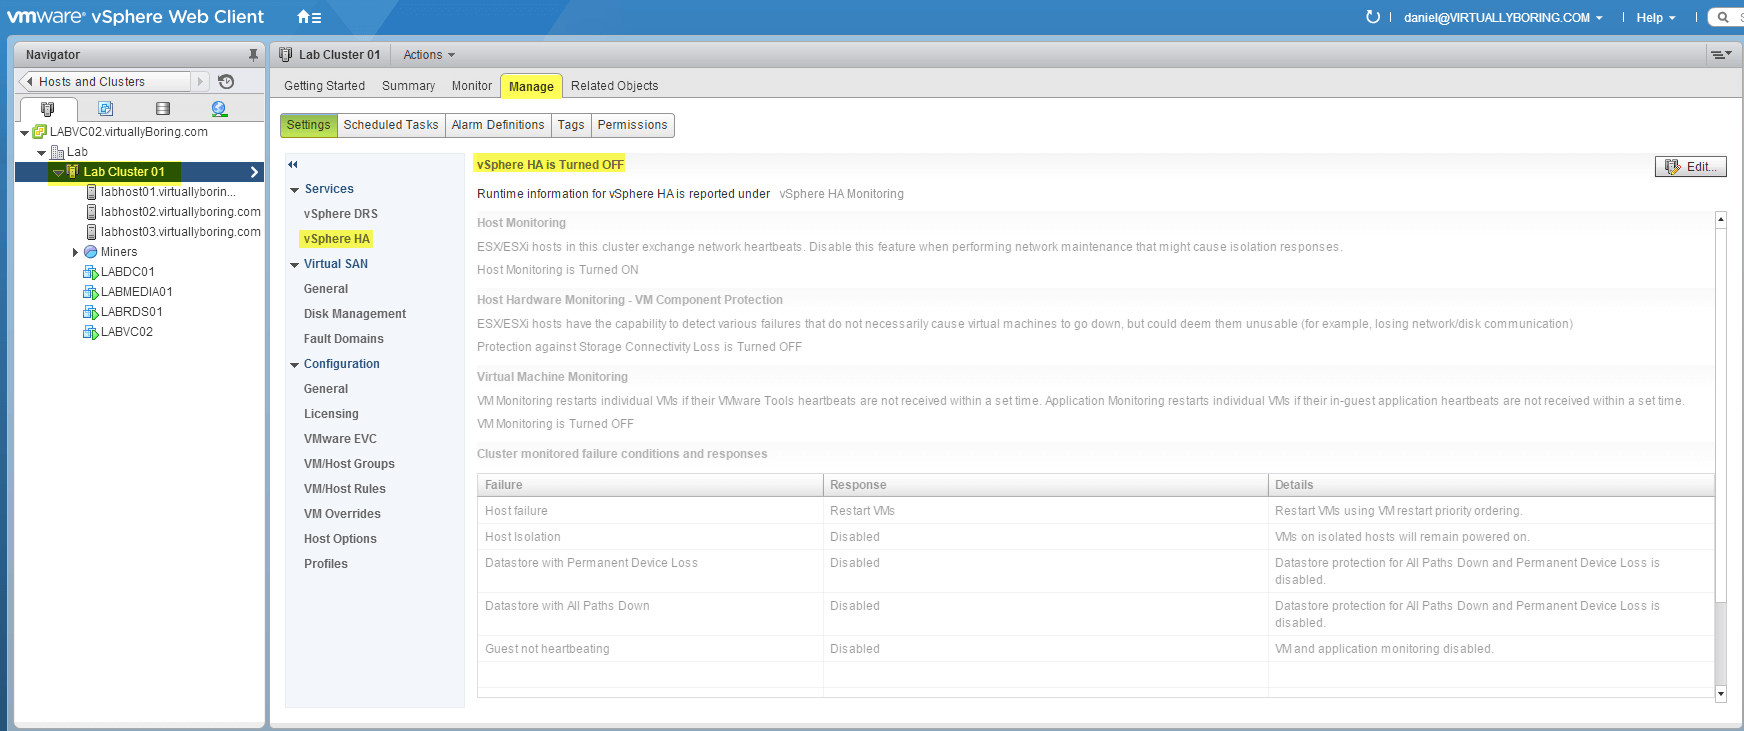Select host labhost02.virtuallyboring.com
1744x731 pixels.
(x=180, y=212)
